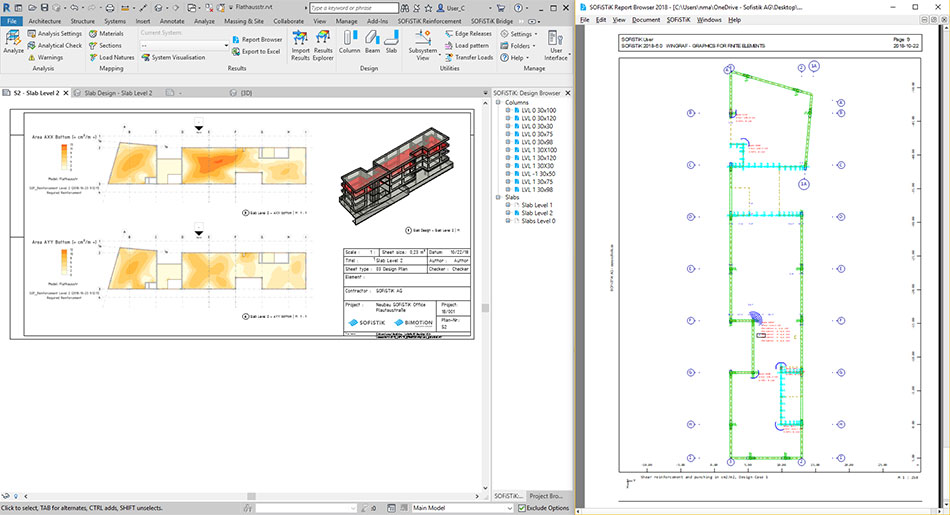The height and width of the screenshot is (515, 950).
Task: Click Import Results
Action: [x=301, y=45]
